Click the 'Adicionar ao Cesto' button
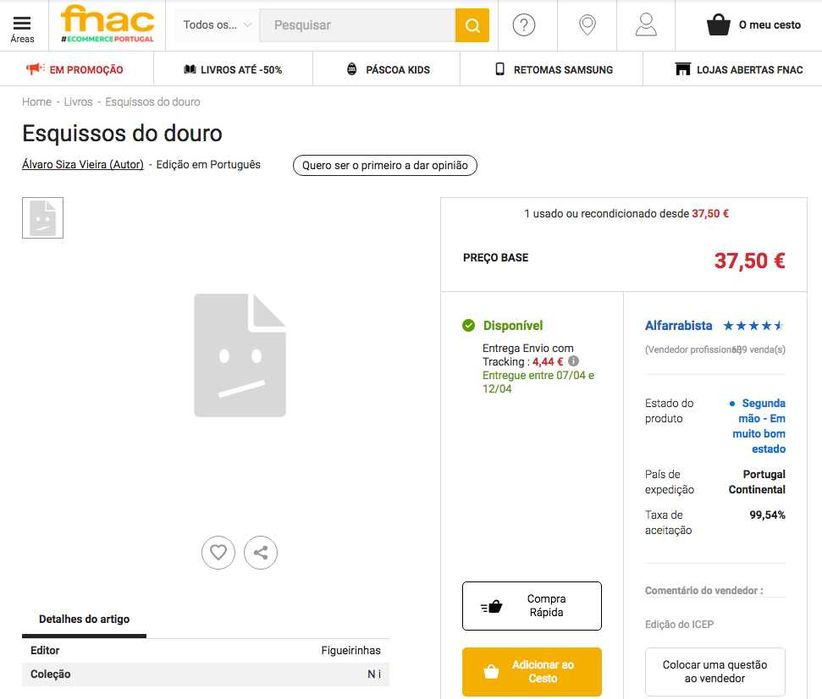Image resolution: width=822 pixels, height=699 pixels. coord(532,671)
